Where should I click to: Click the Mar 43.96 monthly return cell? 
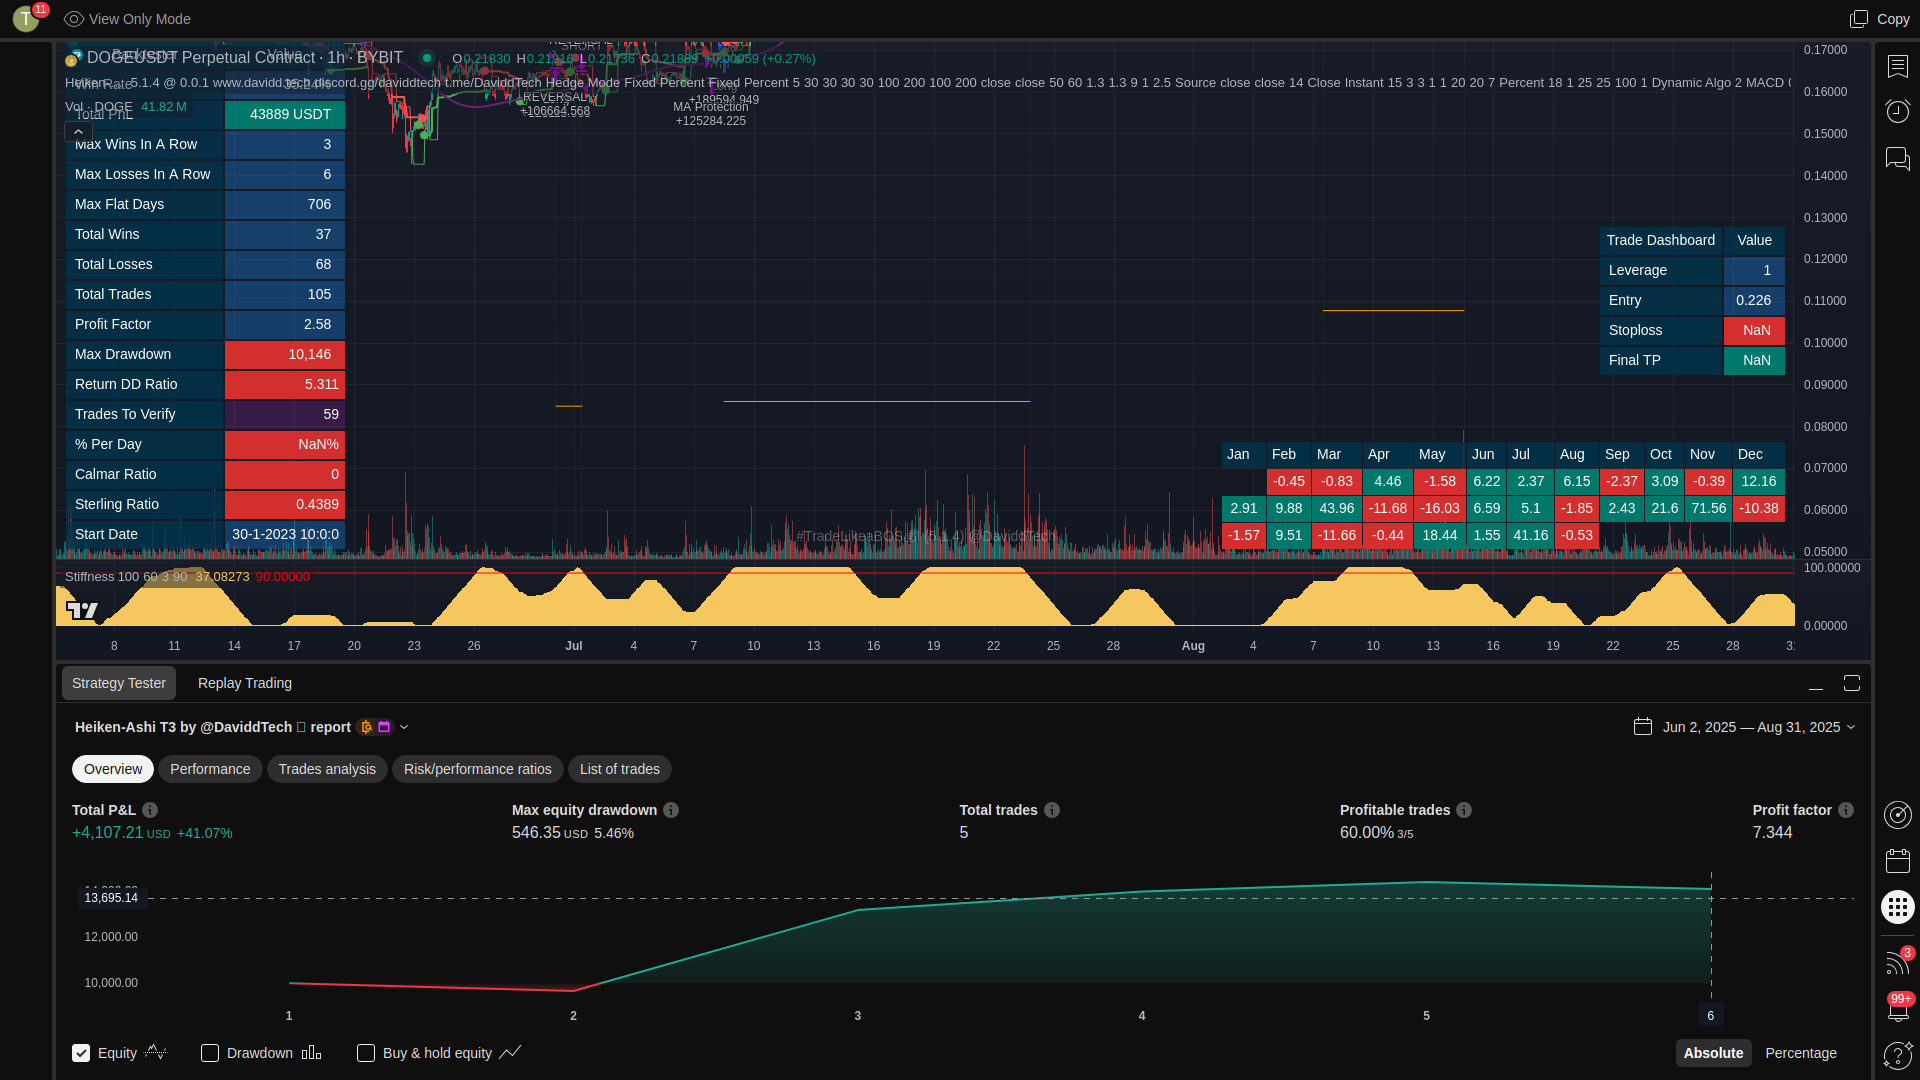(1337, 508)
